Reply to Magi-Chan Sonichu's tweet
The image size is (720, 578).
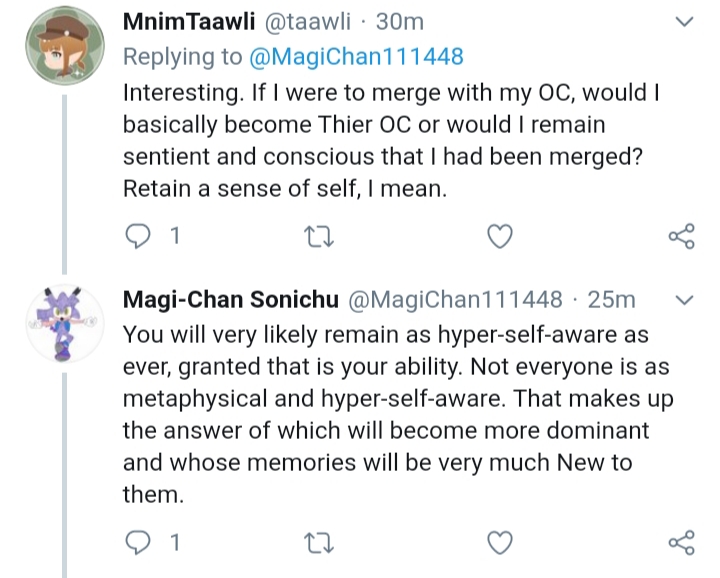pos(138,543)
